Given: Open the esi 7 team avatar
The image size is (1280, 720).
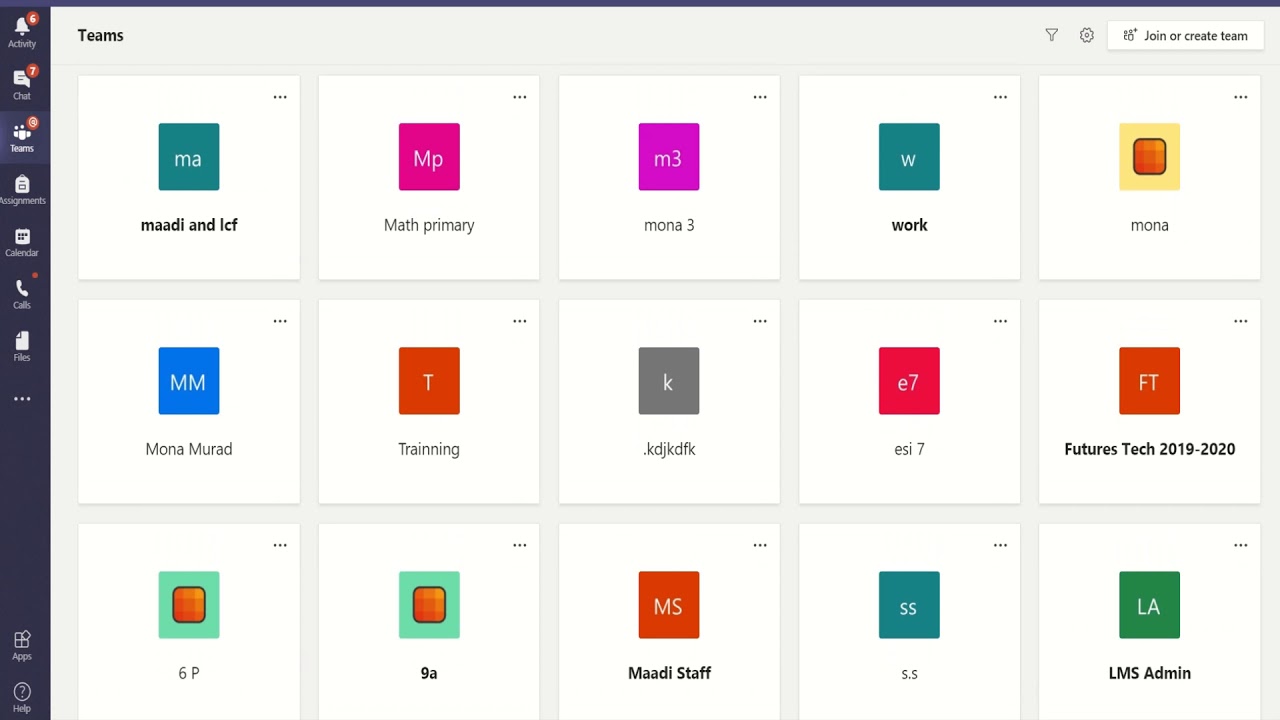Looking at the screenshot, I should tap(909, 381).
